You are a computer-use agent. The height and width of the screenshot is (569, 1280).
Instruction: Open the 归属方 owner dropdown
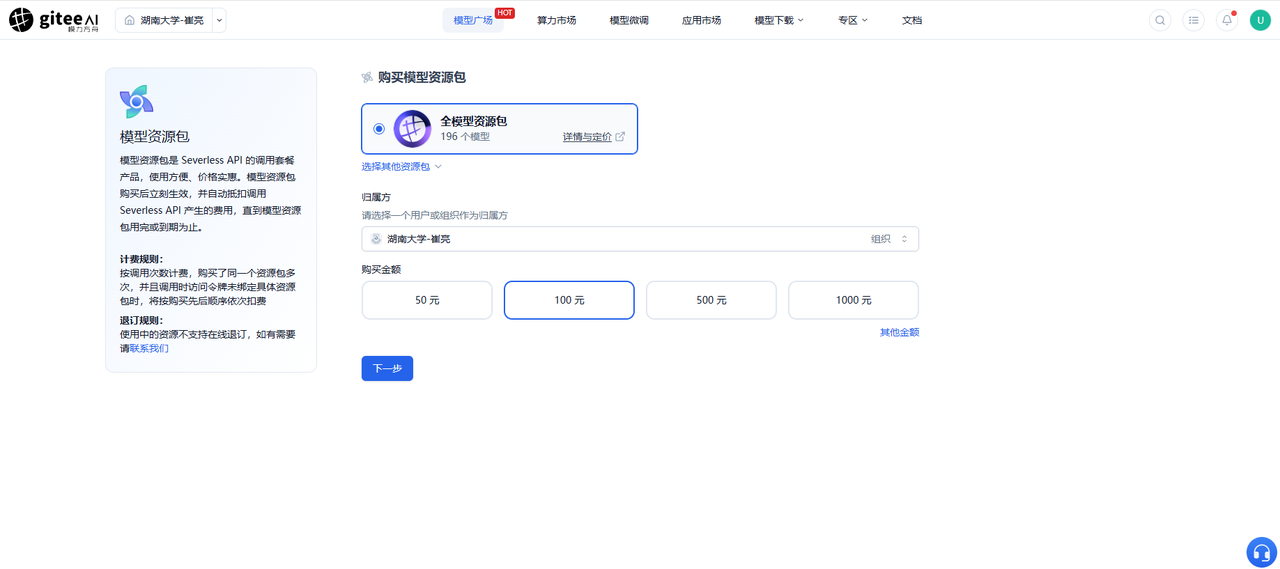(x=640, y=239)
